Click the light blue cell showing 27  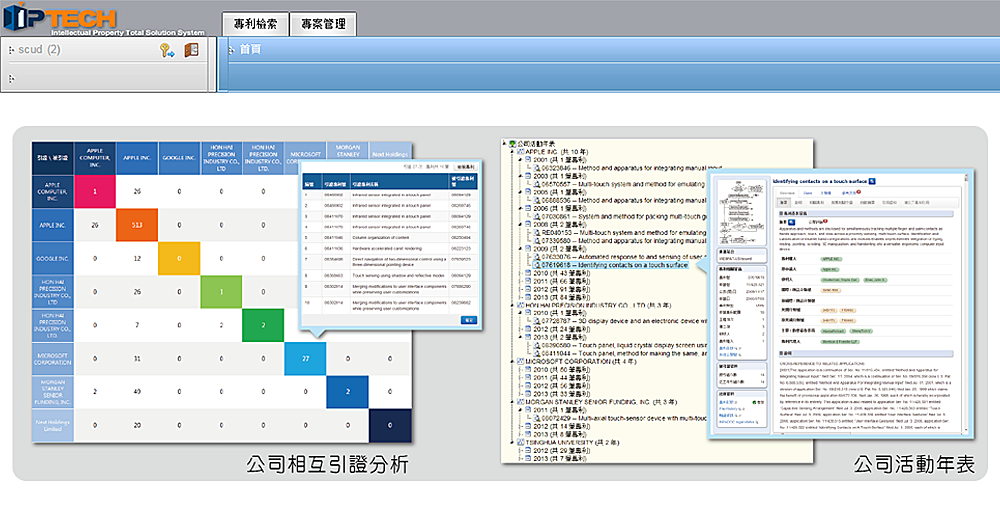point(305,359)
